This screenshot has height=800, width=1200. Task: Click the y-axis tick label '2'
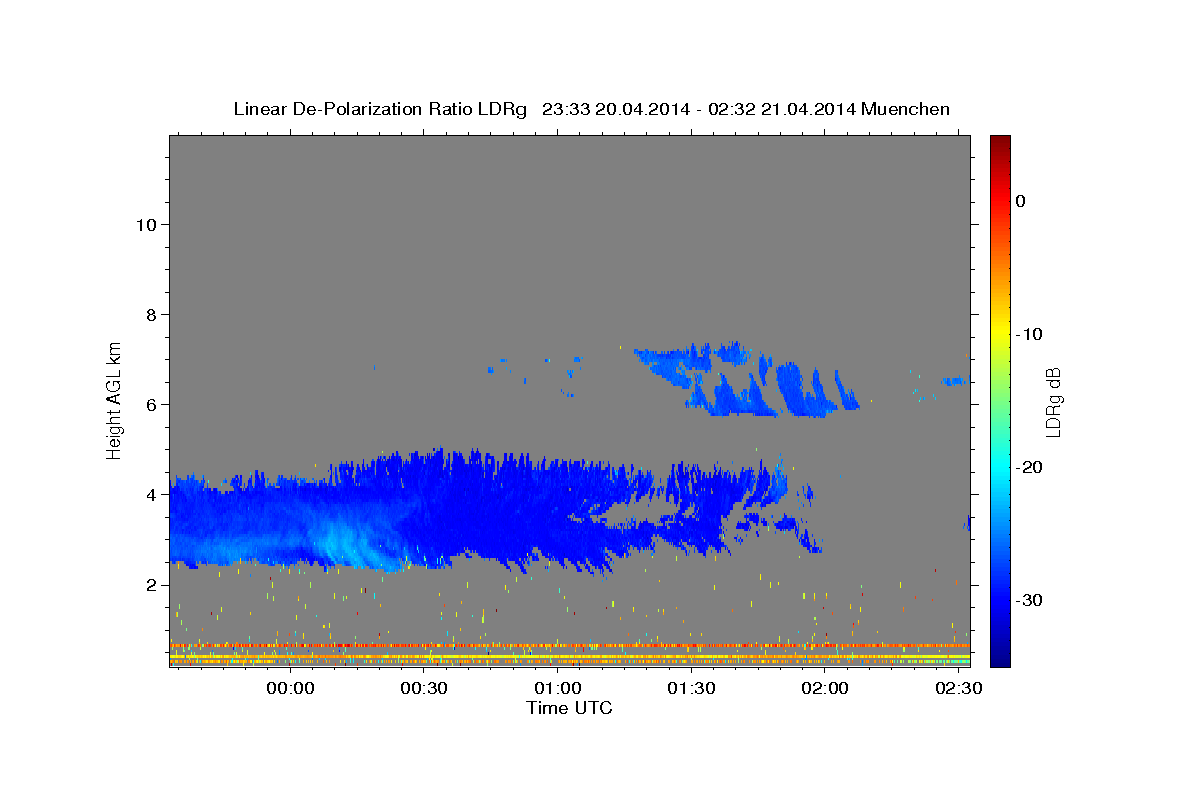tap(152, 584)
